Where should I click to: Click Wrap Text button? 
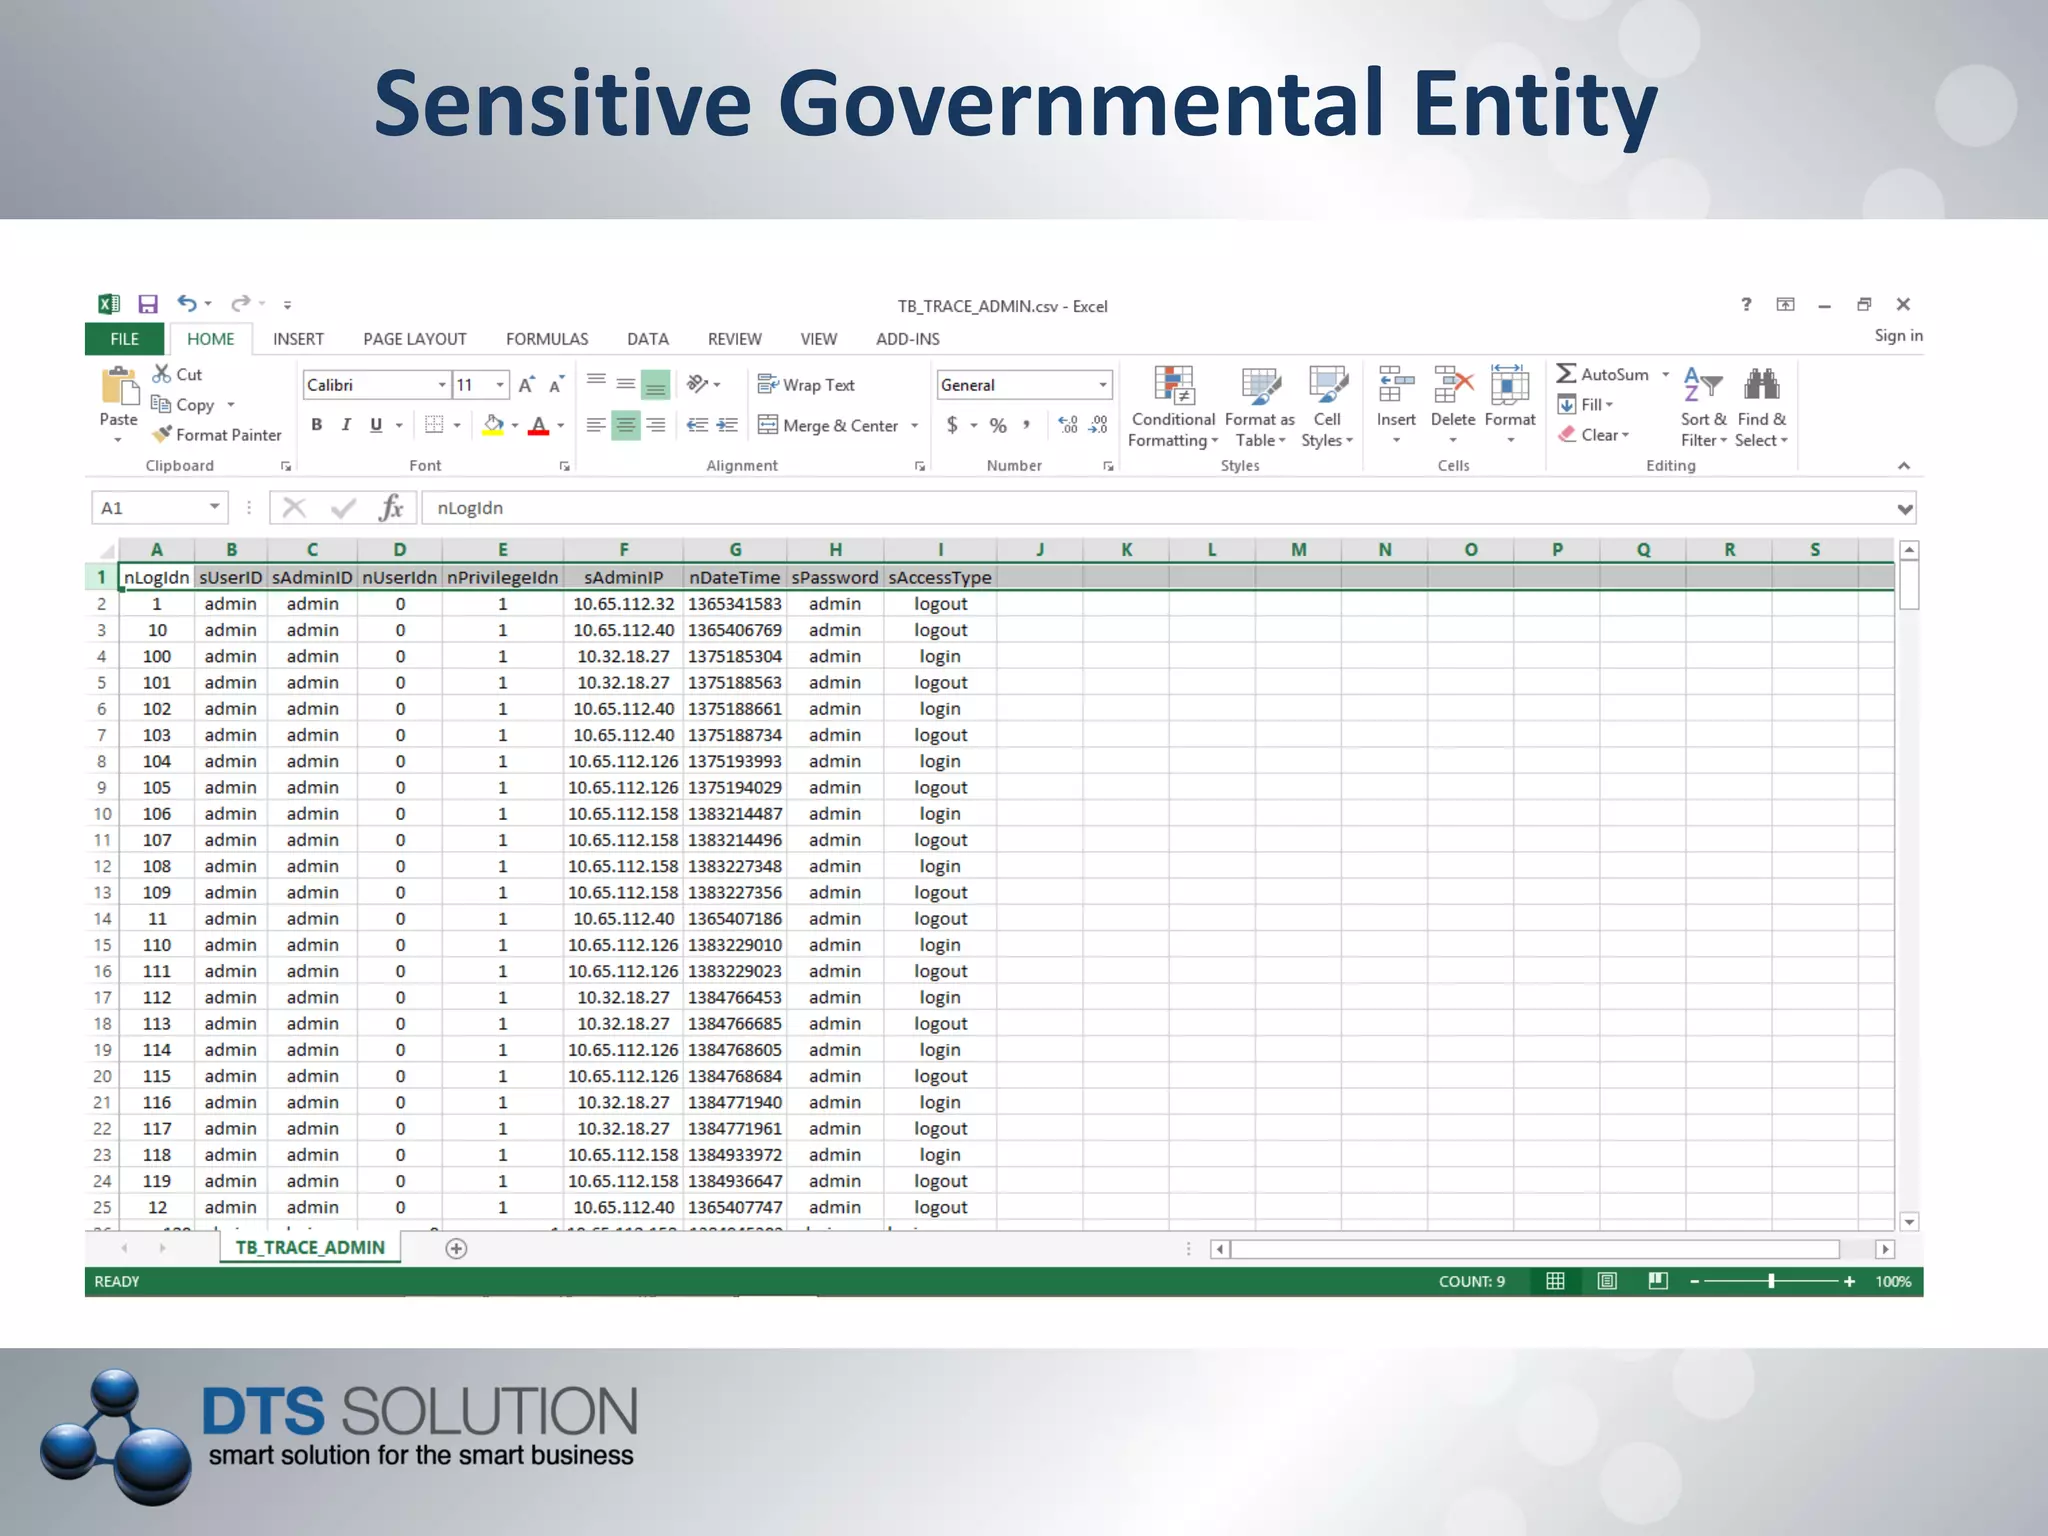click(806, 385)
